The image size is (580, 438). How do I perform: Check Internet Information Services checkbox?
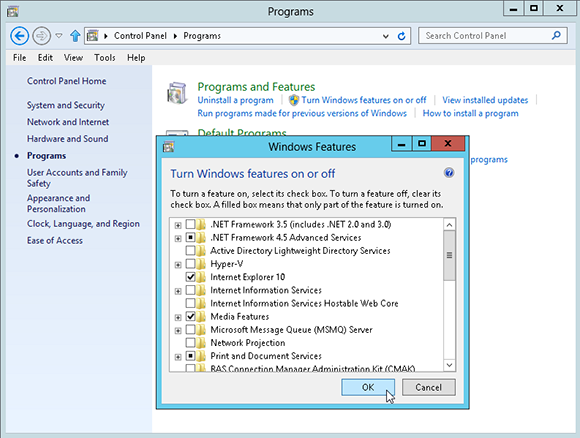(x=190, y=290)
